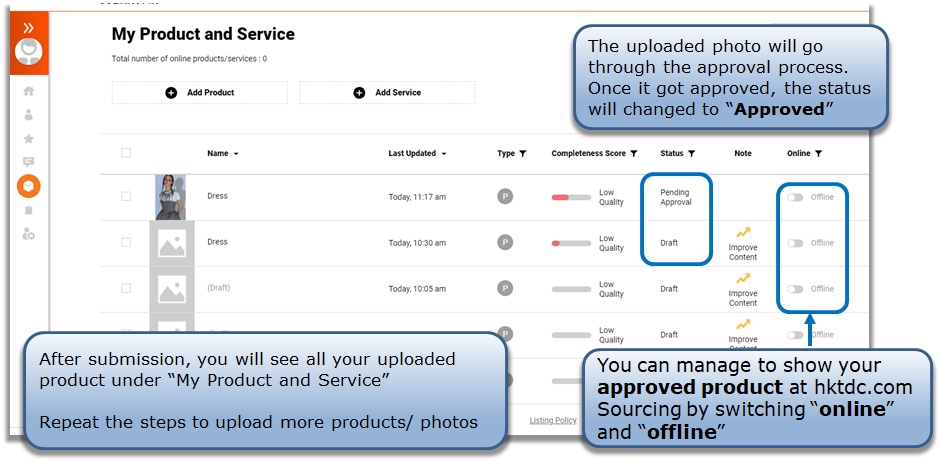Open the user avatar profile icon

[28, 52]
